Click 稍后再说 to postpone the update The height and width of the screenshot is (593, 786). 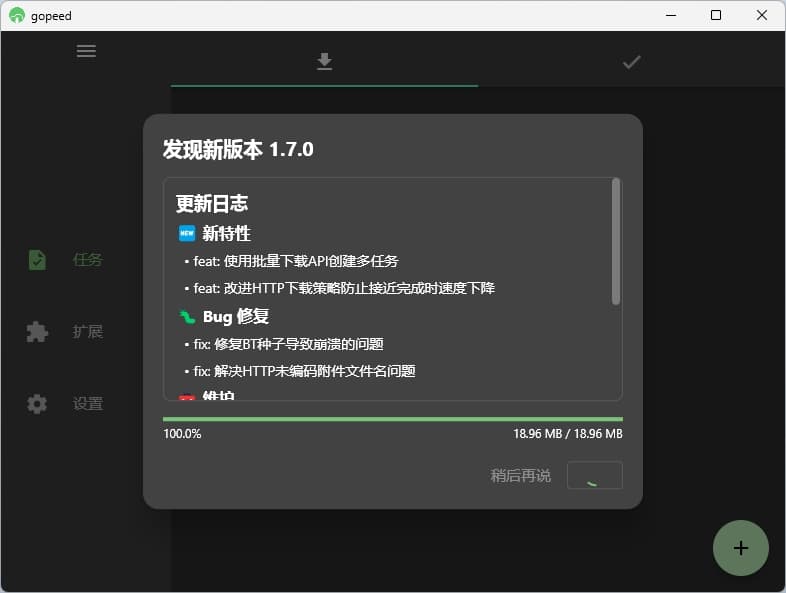520,475
